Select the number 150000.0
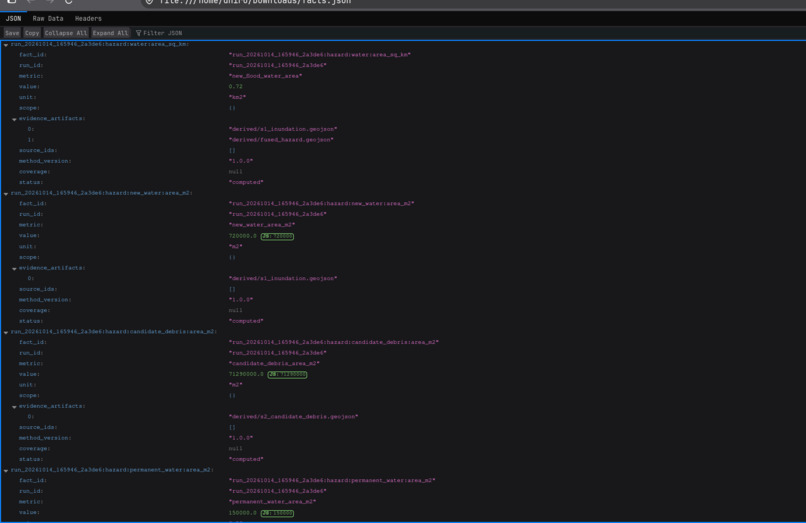The image size is (806, 523). click(243, 512)
